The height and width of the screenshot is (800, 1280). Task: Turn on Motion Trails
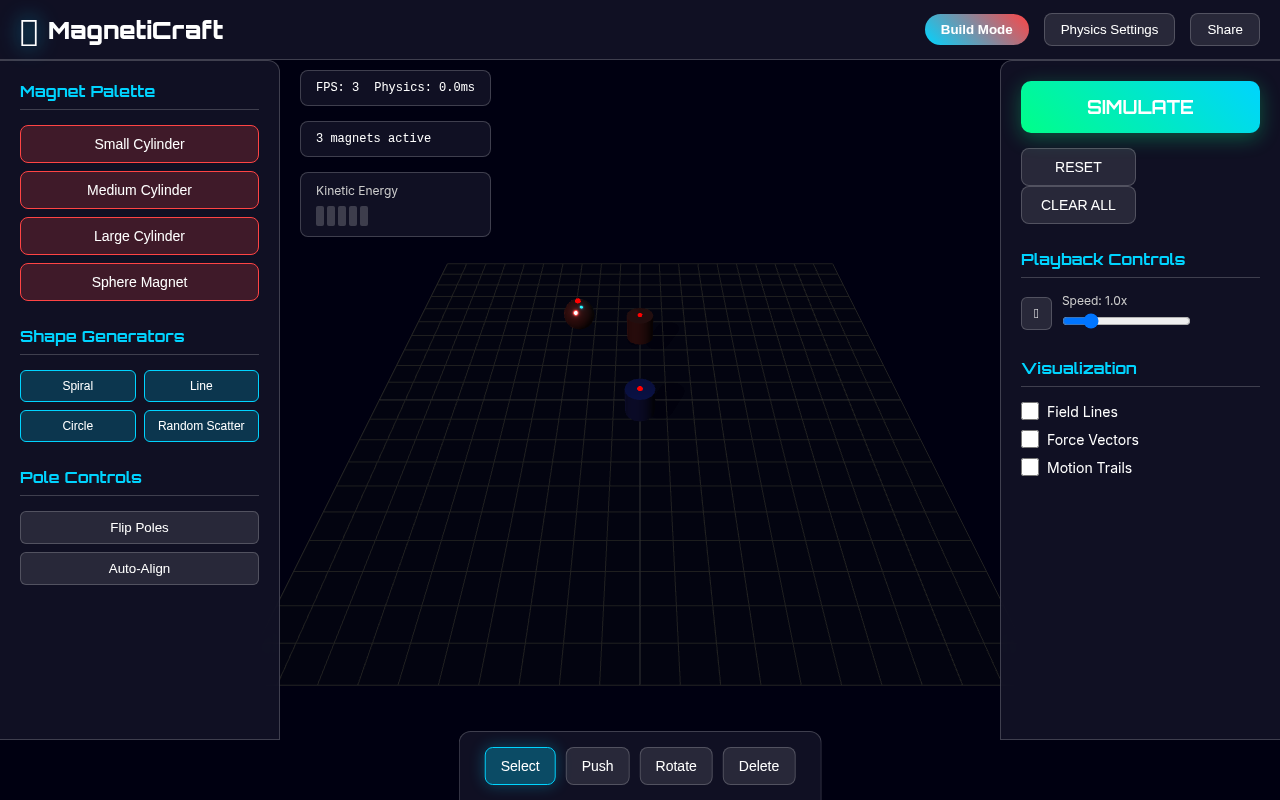point(1030,467)
